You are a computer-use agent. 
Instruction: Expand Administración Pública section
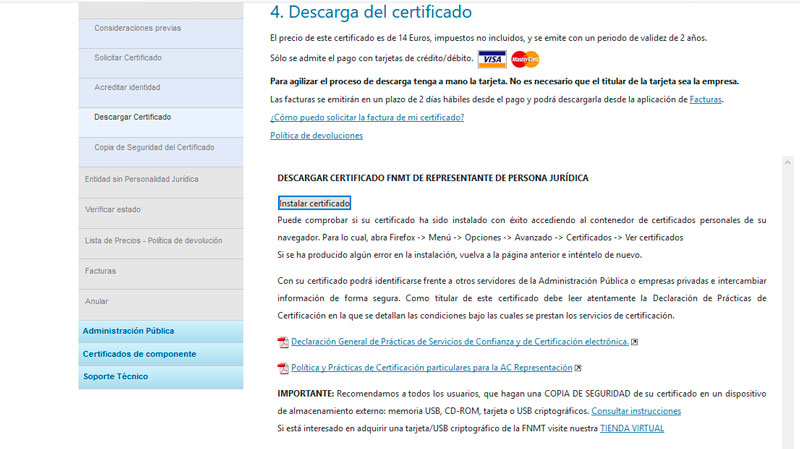pyautogui.click(x=161, y=332)
